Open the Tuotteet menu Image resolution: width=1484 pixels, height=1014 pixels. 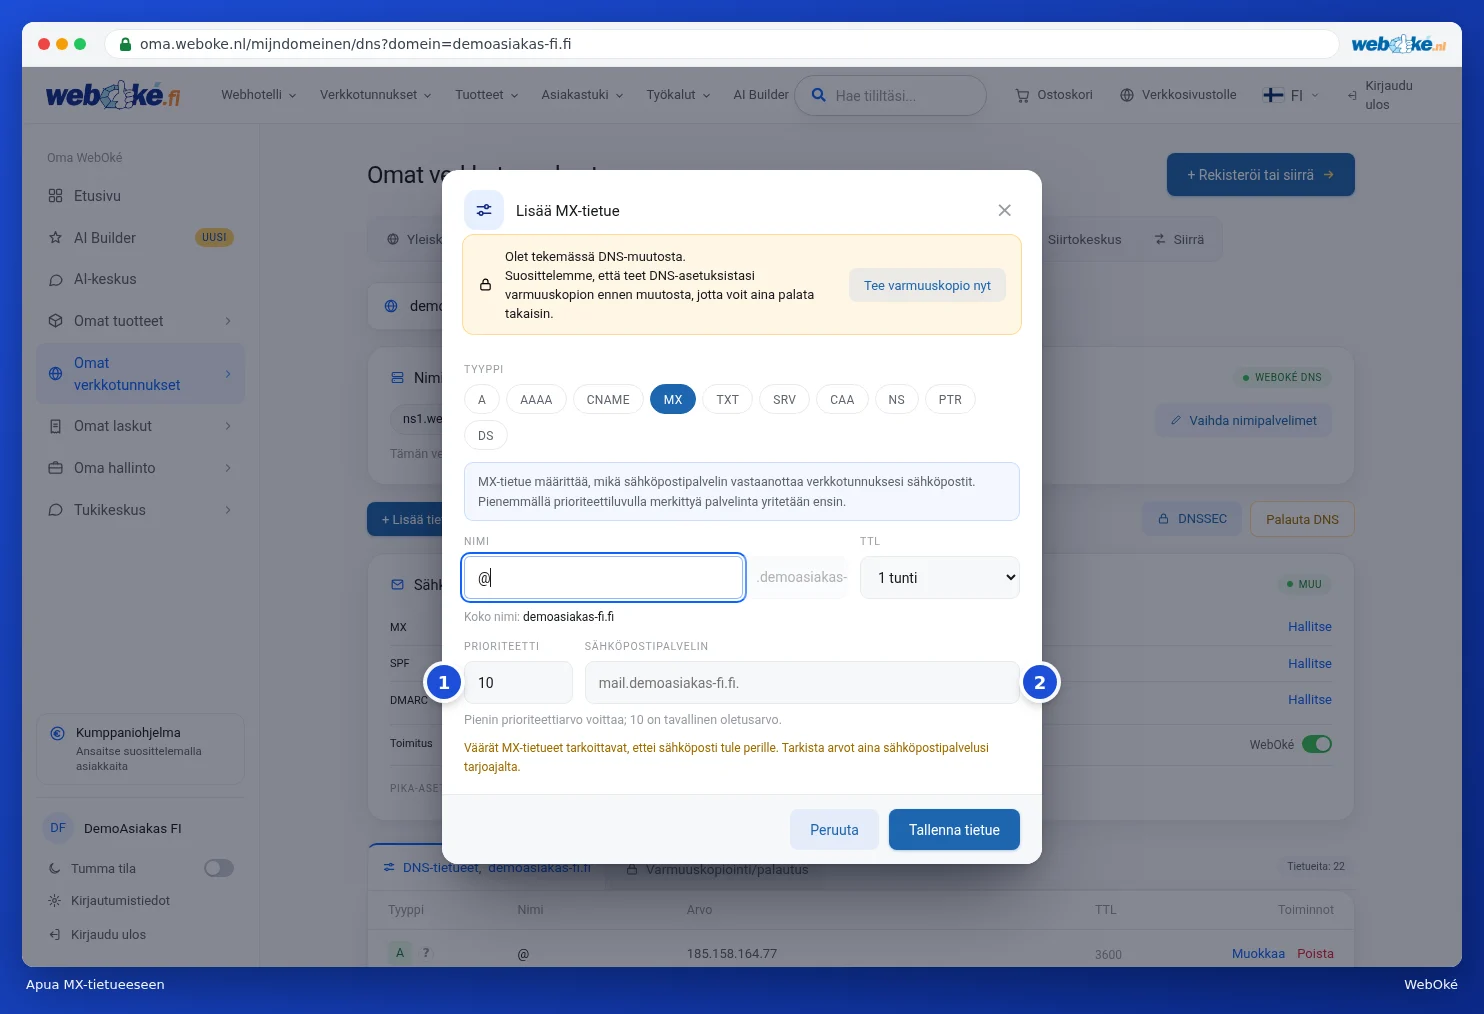487,95
